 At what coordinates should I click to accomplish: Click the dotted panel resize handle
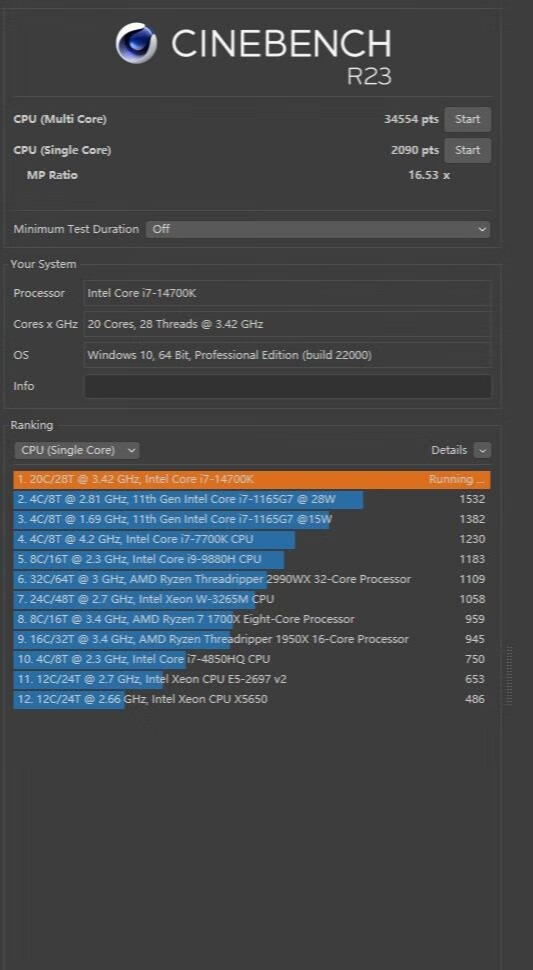510,675
